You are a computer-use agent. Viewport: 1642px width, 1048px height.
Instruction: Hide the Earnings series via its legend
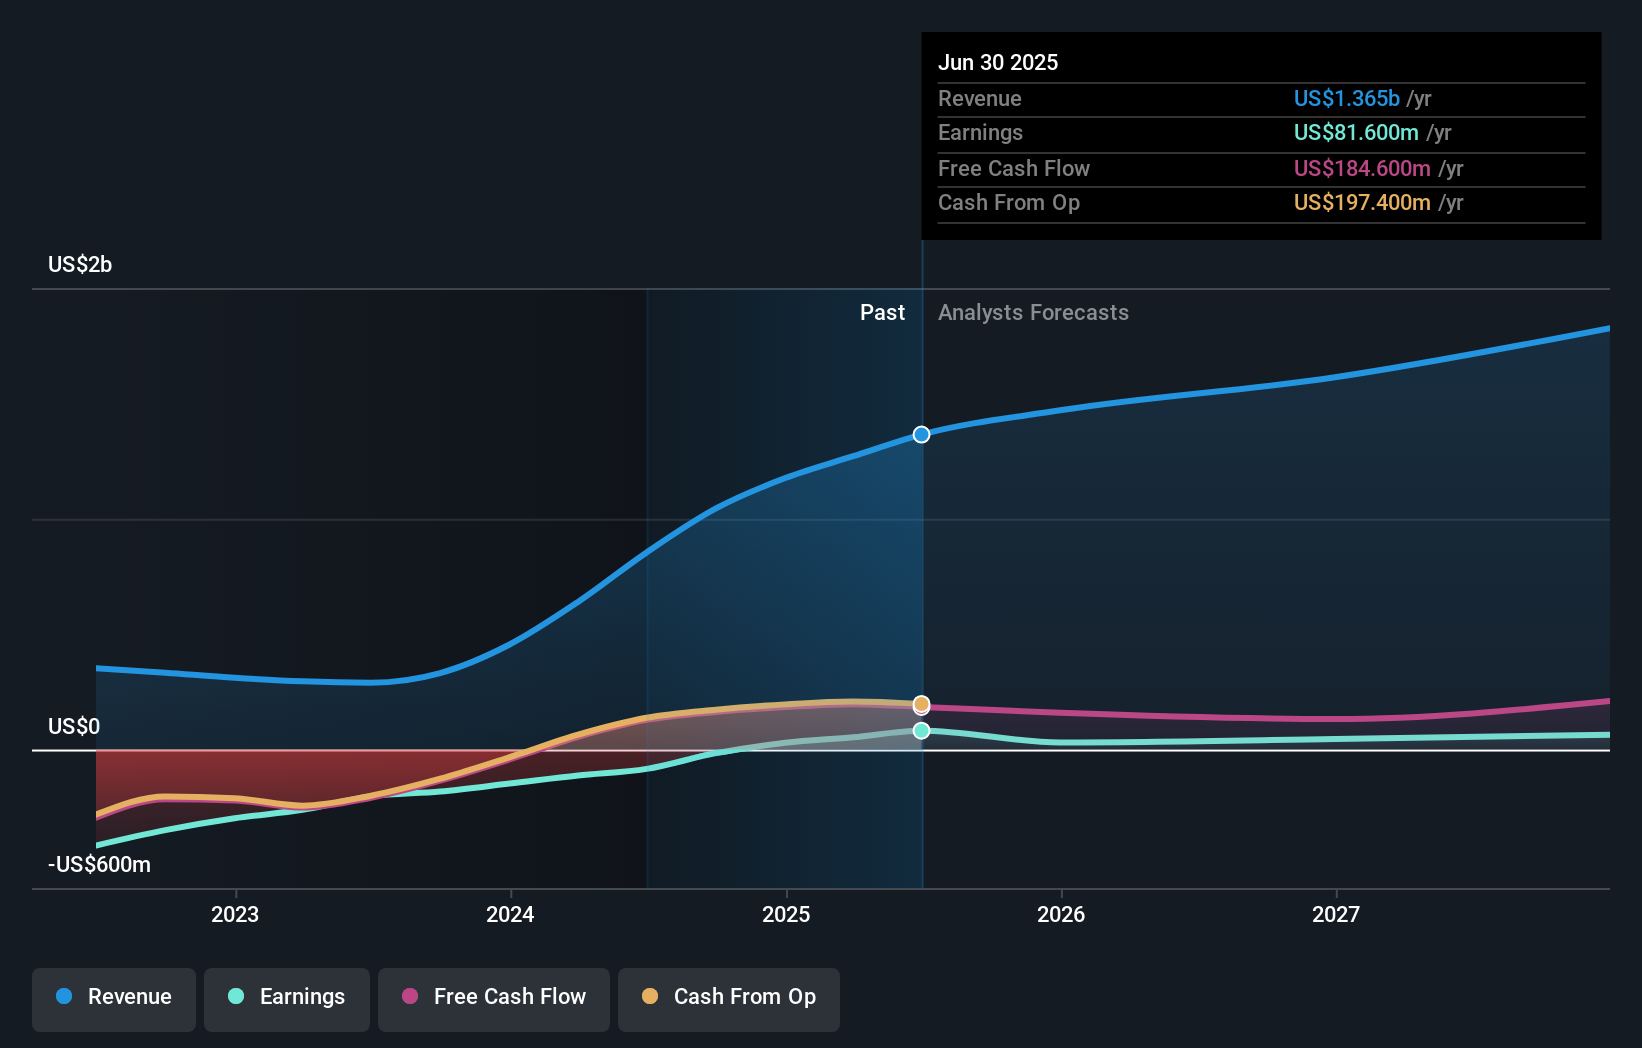pyautogui.click(x=287, y=998)
